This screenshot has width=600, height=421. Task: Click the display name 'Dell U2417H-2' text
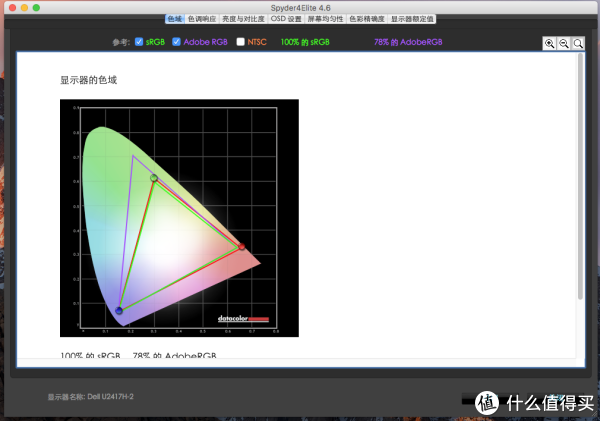tap(111, 397)
